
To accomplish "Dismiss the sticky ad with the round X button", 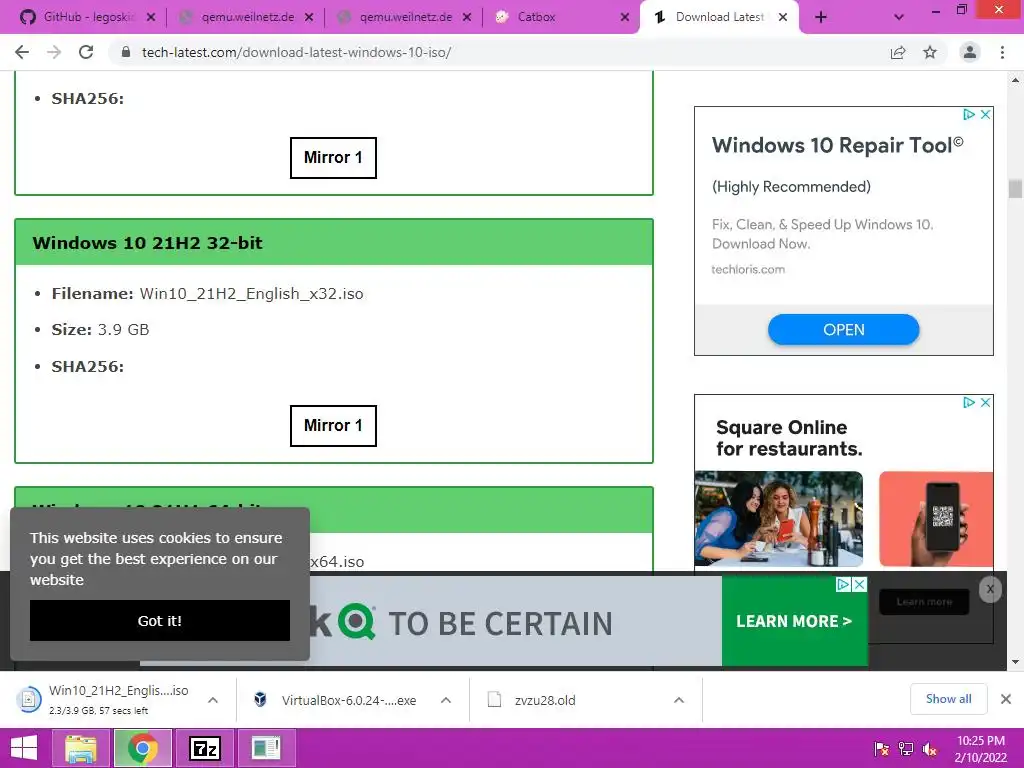I will tap(990, 590).
